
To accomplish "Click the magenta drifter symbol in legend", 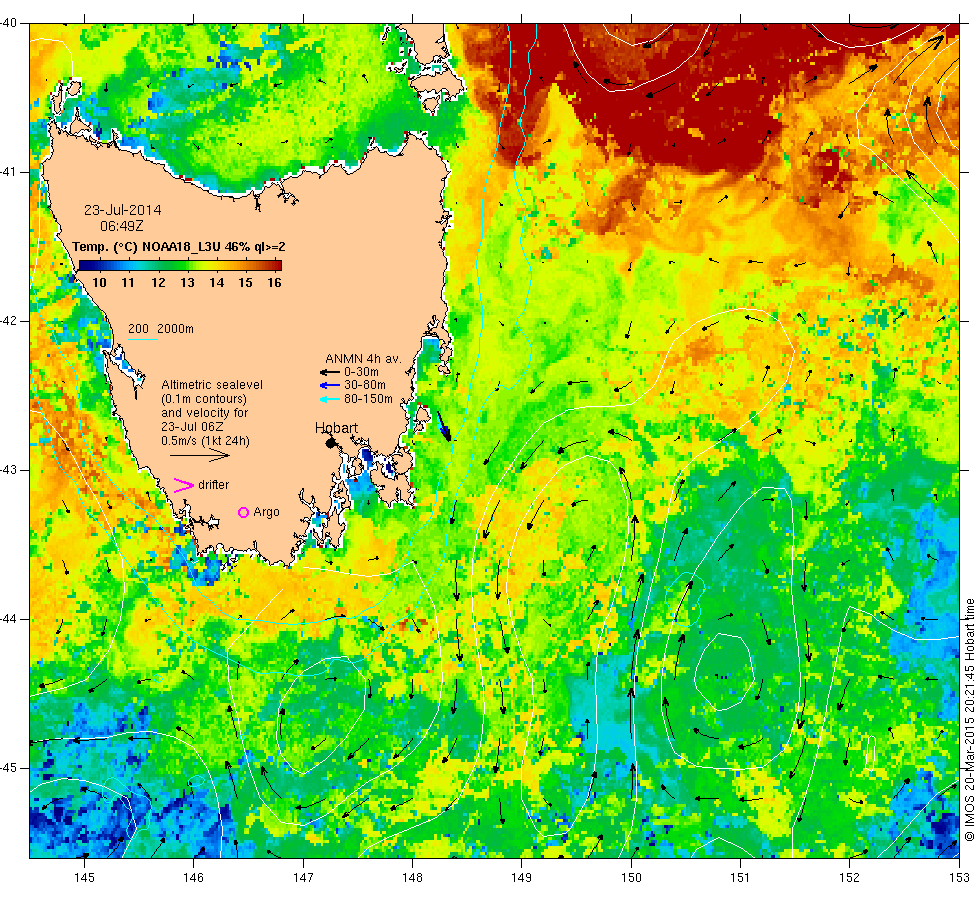I will coord(183,485).
